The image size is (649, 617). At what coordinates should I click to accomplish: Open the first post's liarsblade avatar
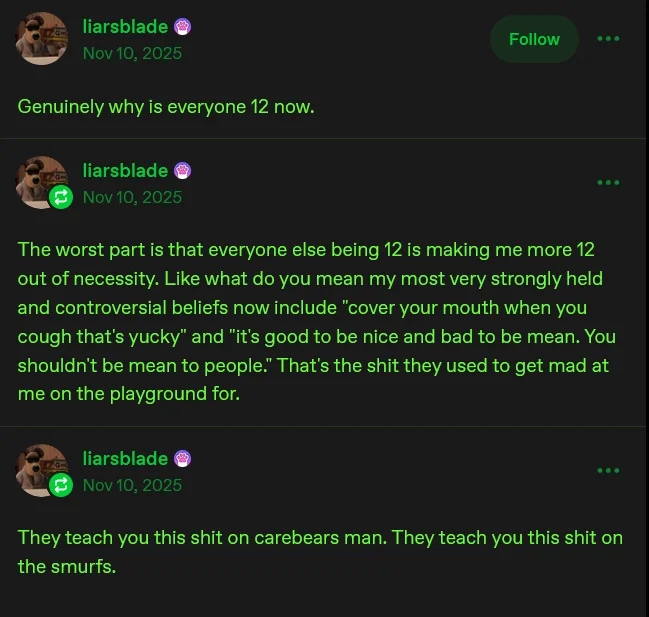click(42, 39)
